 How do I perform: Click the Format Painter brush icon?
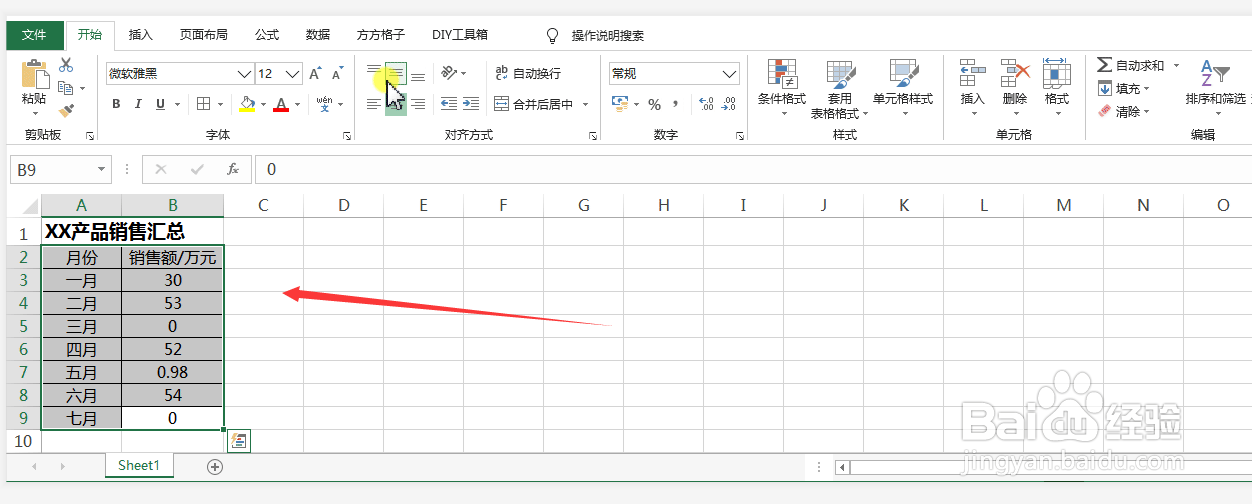[x=66, y=111]
